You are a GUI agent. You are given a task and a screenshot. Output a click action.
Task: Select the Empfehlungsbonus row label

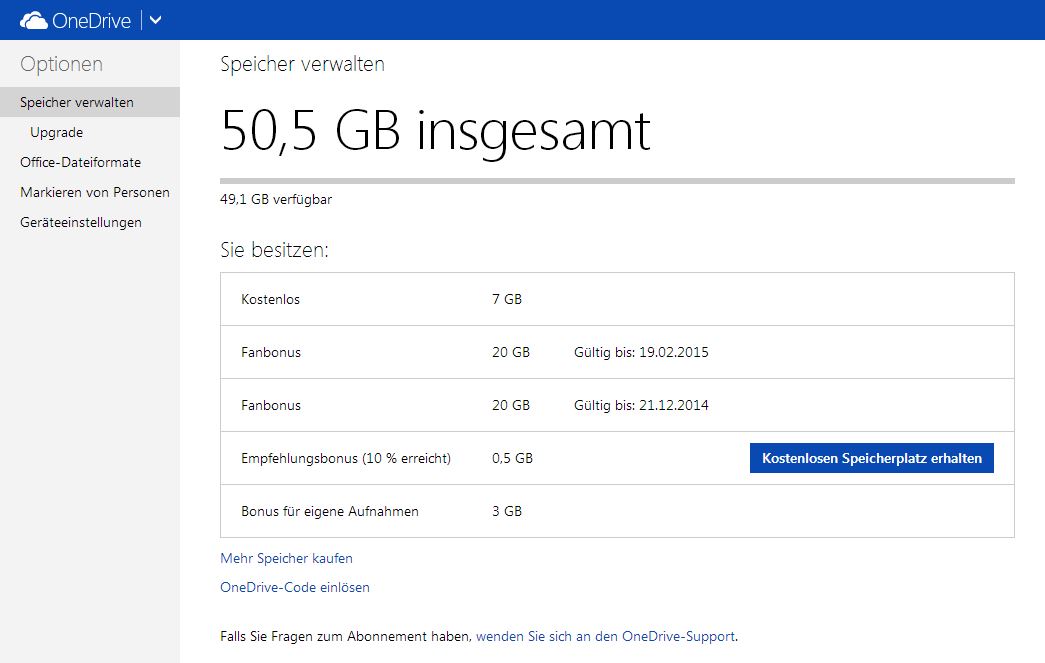346,458
